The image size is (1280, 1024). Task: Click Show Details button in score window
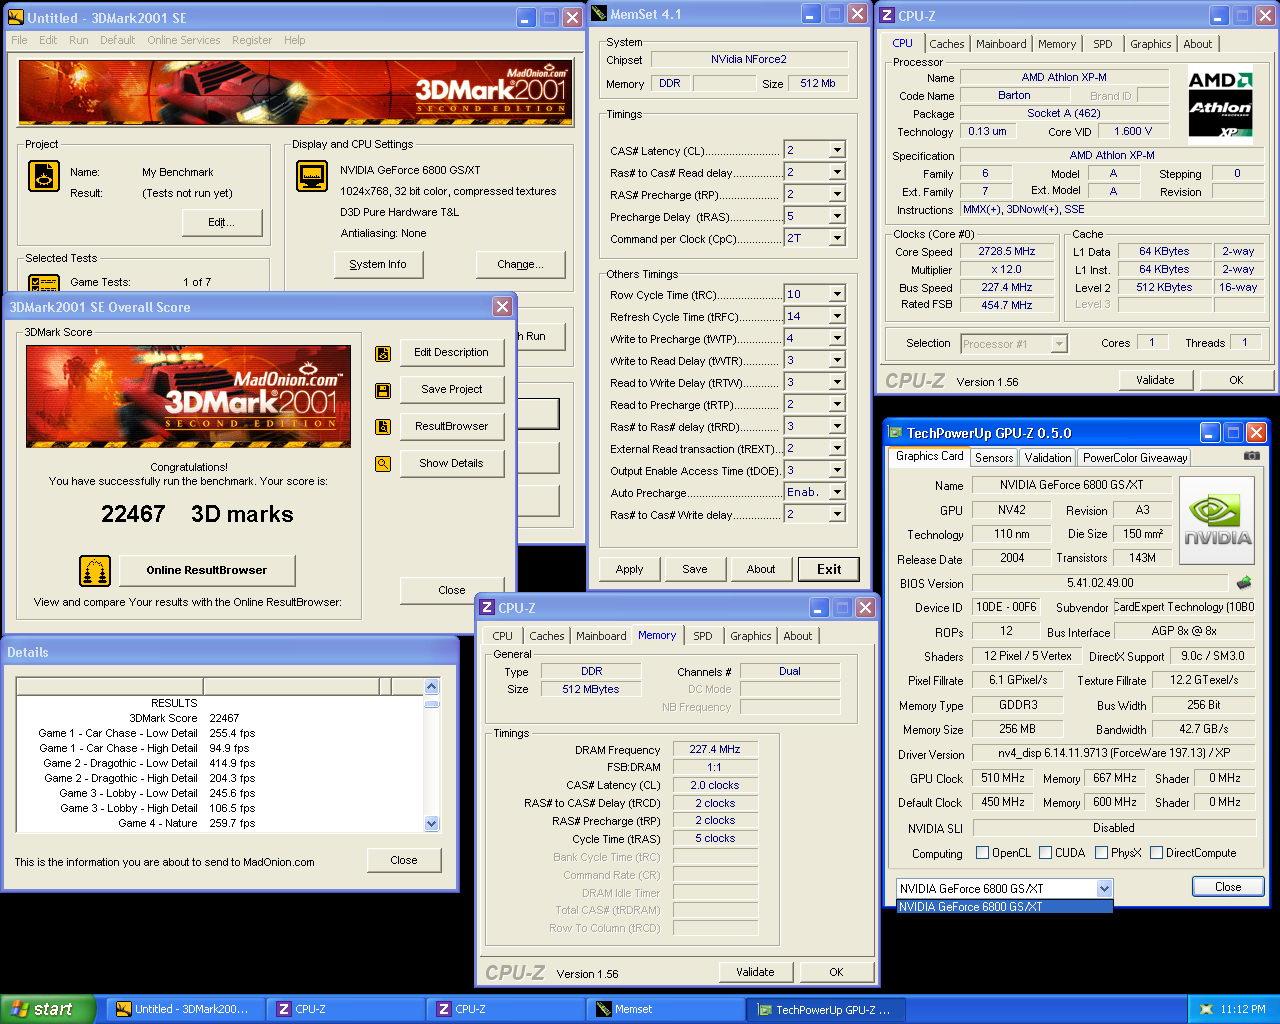(451, 463)
